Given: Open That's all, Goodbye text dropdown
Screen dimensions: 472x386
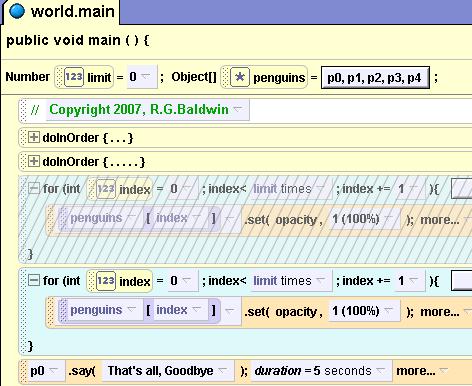Looking at the screenshot, I should point(168,371).
